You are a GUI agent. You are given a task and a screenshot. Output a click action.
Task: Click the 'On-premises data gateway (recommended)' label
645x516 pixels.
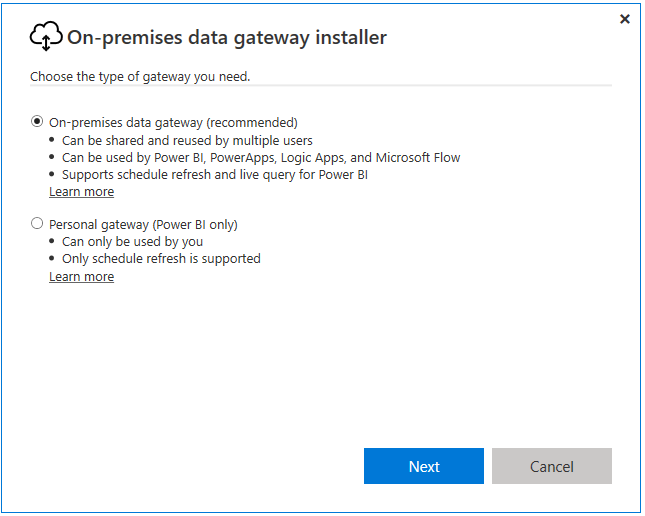(x=173, y=123)
